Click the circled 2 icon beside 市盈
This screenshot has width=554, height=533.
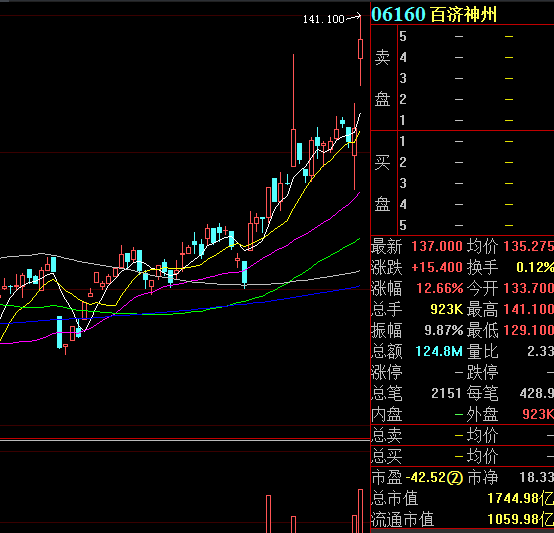click(x=455, y=478)
